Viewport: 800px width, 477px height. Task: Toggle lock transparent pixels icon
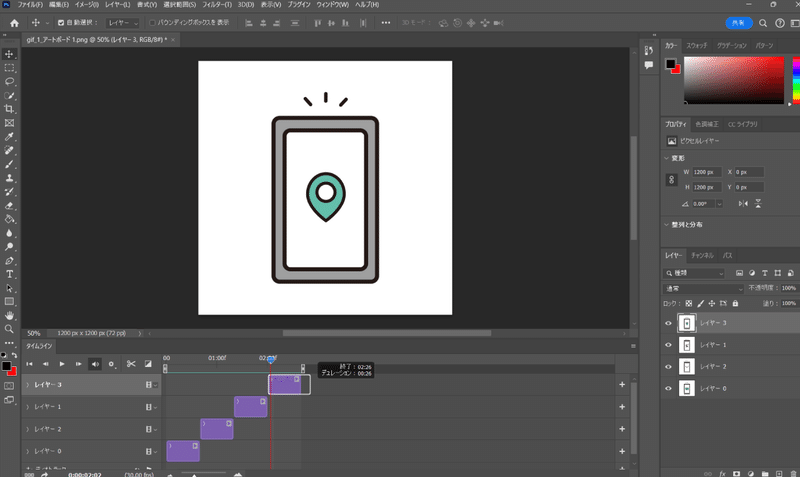pos(689,303)
